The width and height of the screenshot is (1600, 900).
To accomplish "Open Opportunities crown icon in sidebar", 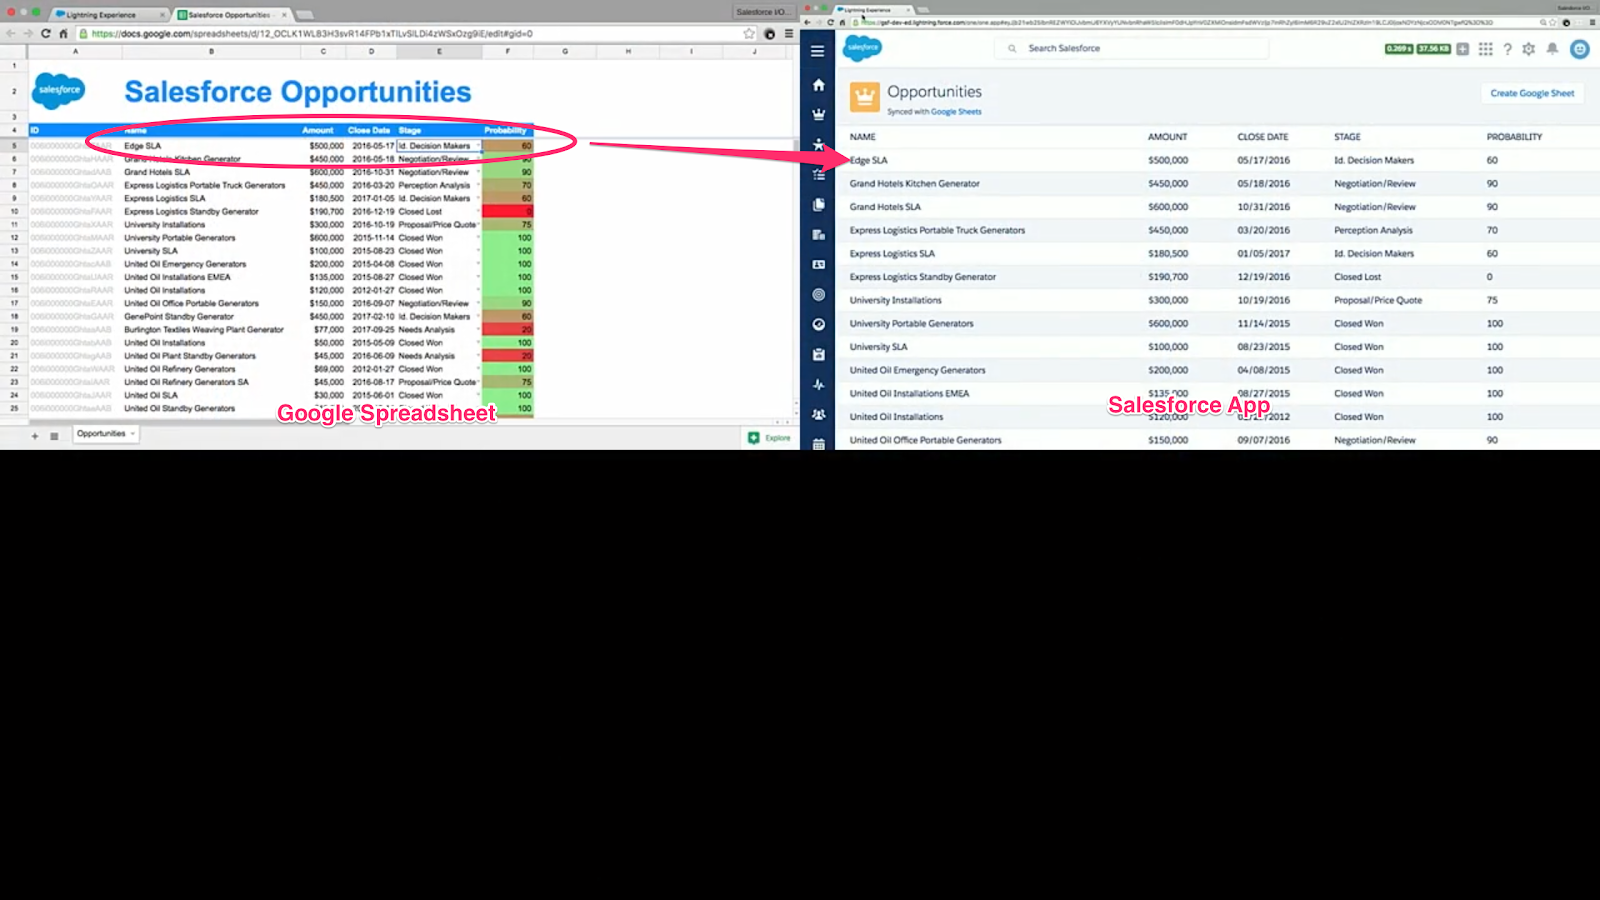I will [x=819, y=114].
